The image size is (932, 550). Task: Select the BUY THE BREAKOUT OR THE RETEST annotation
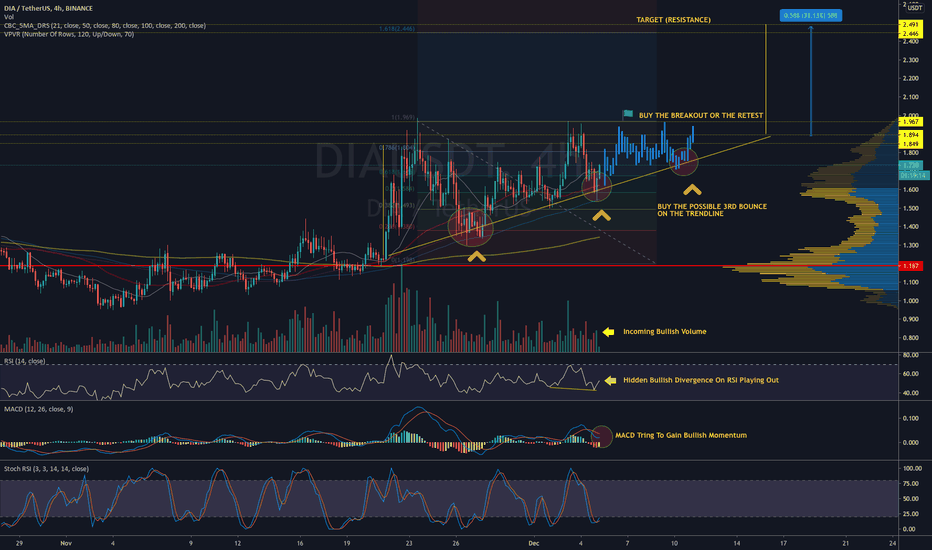tap(701, 115)
